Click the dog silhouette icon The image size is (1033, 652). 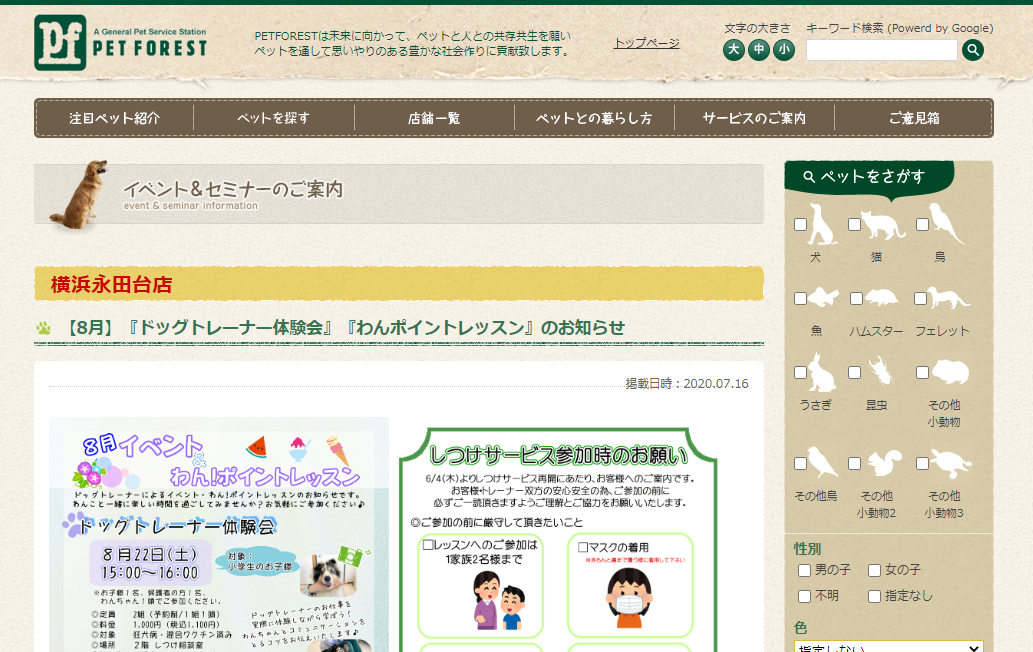click(822, 225)
